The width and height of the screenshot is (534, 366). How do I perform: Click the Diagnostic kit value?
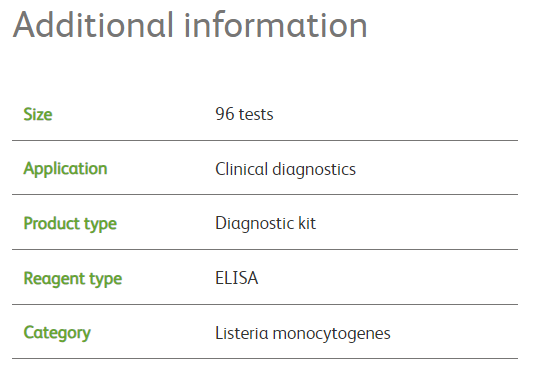(x=266, y=224)
